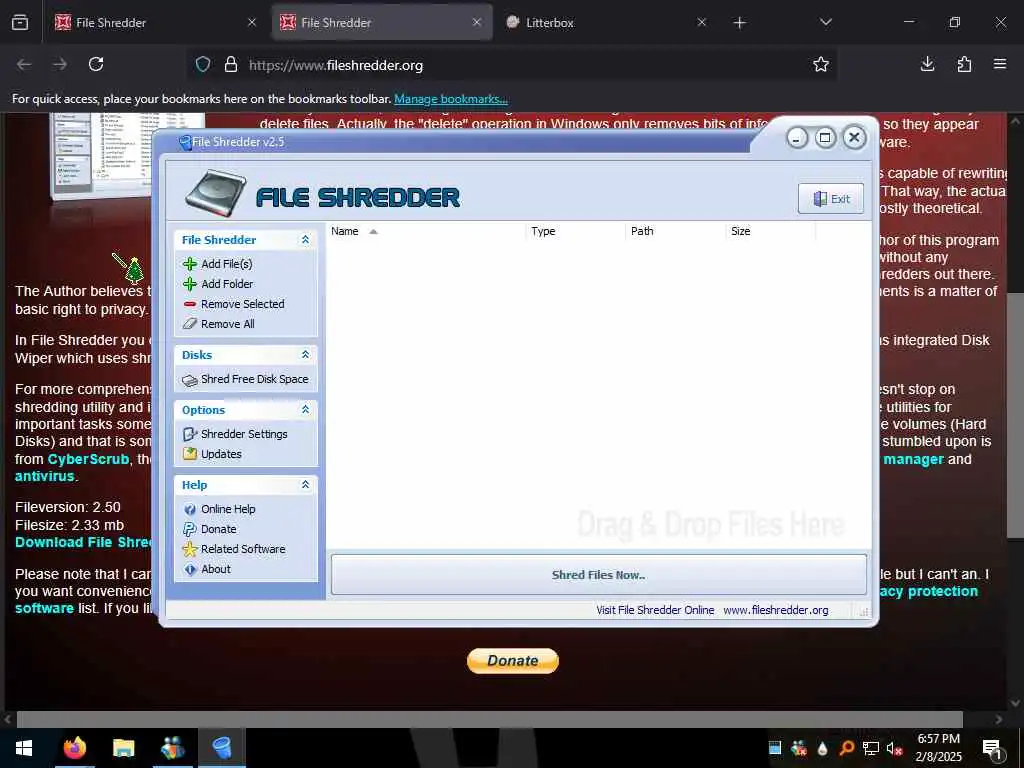The height and width of the screenshot is (768, 1024).
Task: Collapse the File Shredder panel section
Action: tap(305, 240)
